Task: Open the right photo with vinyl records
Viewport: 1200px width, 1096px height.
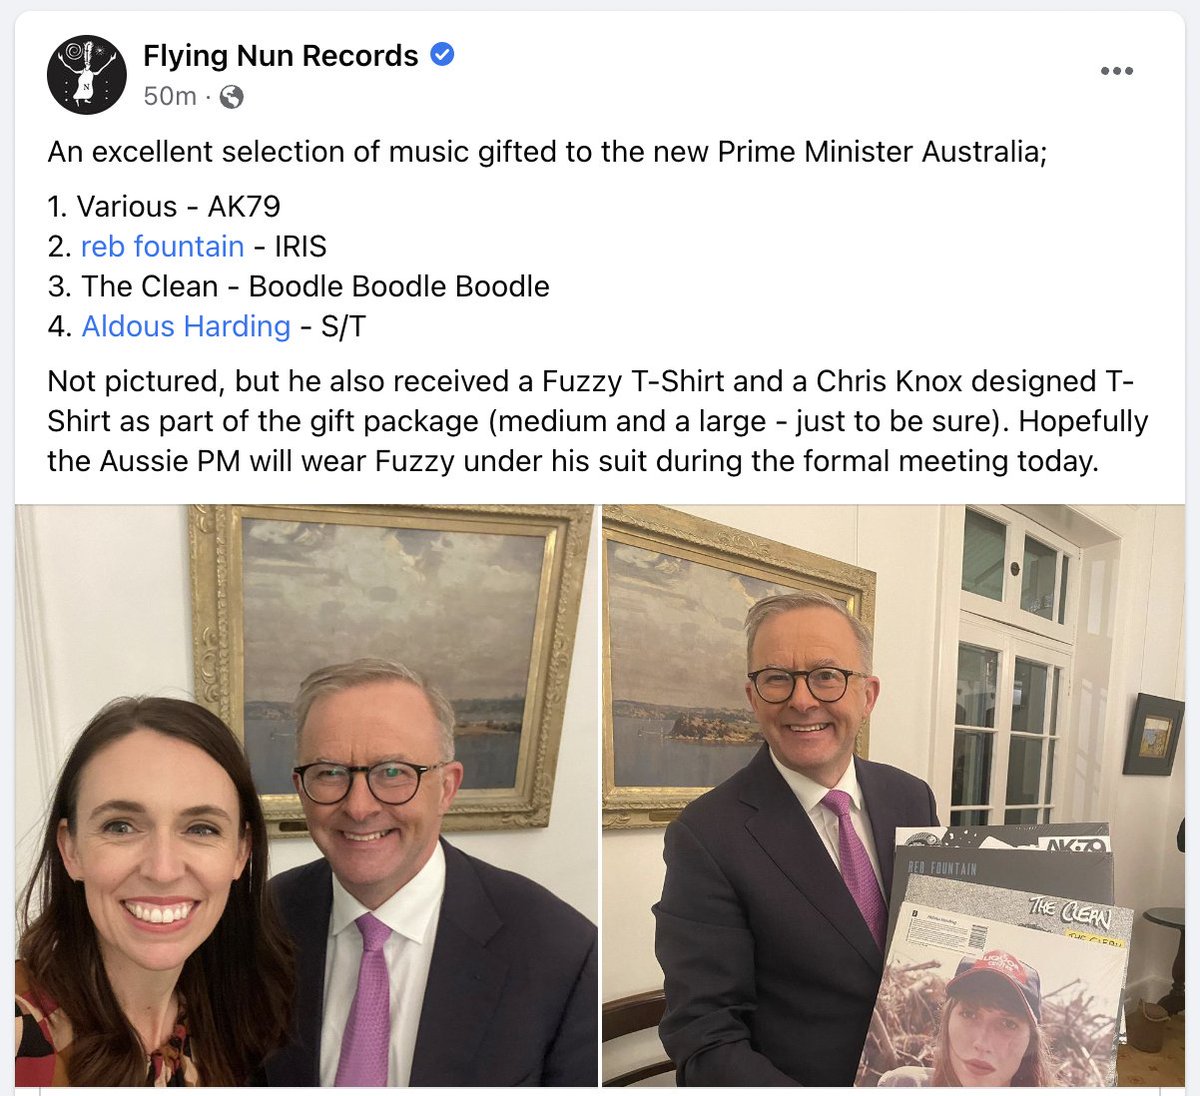Action: (894, 795)
